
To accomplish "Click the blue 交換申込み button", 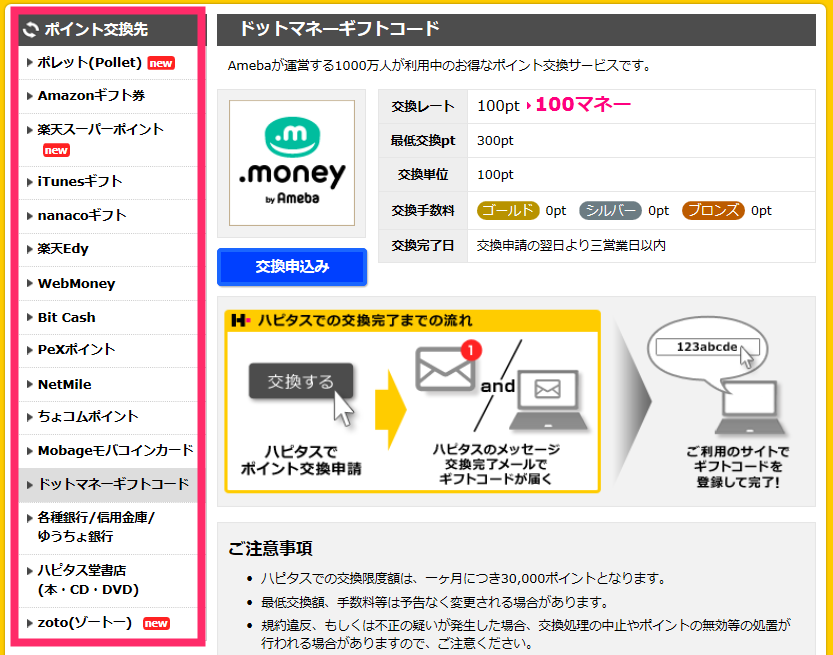I will pos(292,267).
